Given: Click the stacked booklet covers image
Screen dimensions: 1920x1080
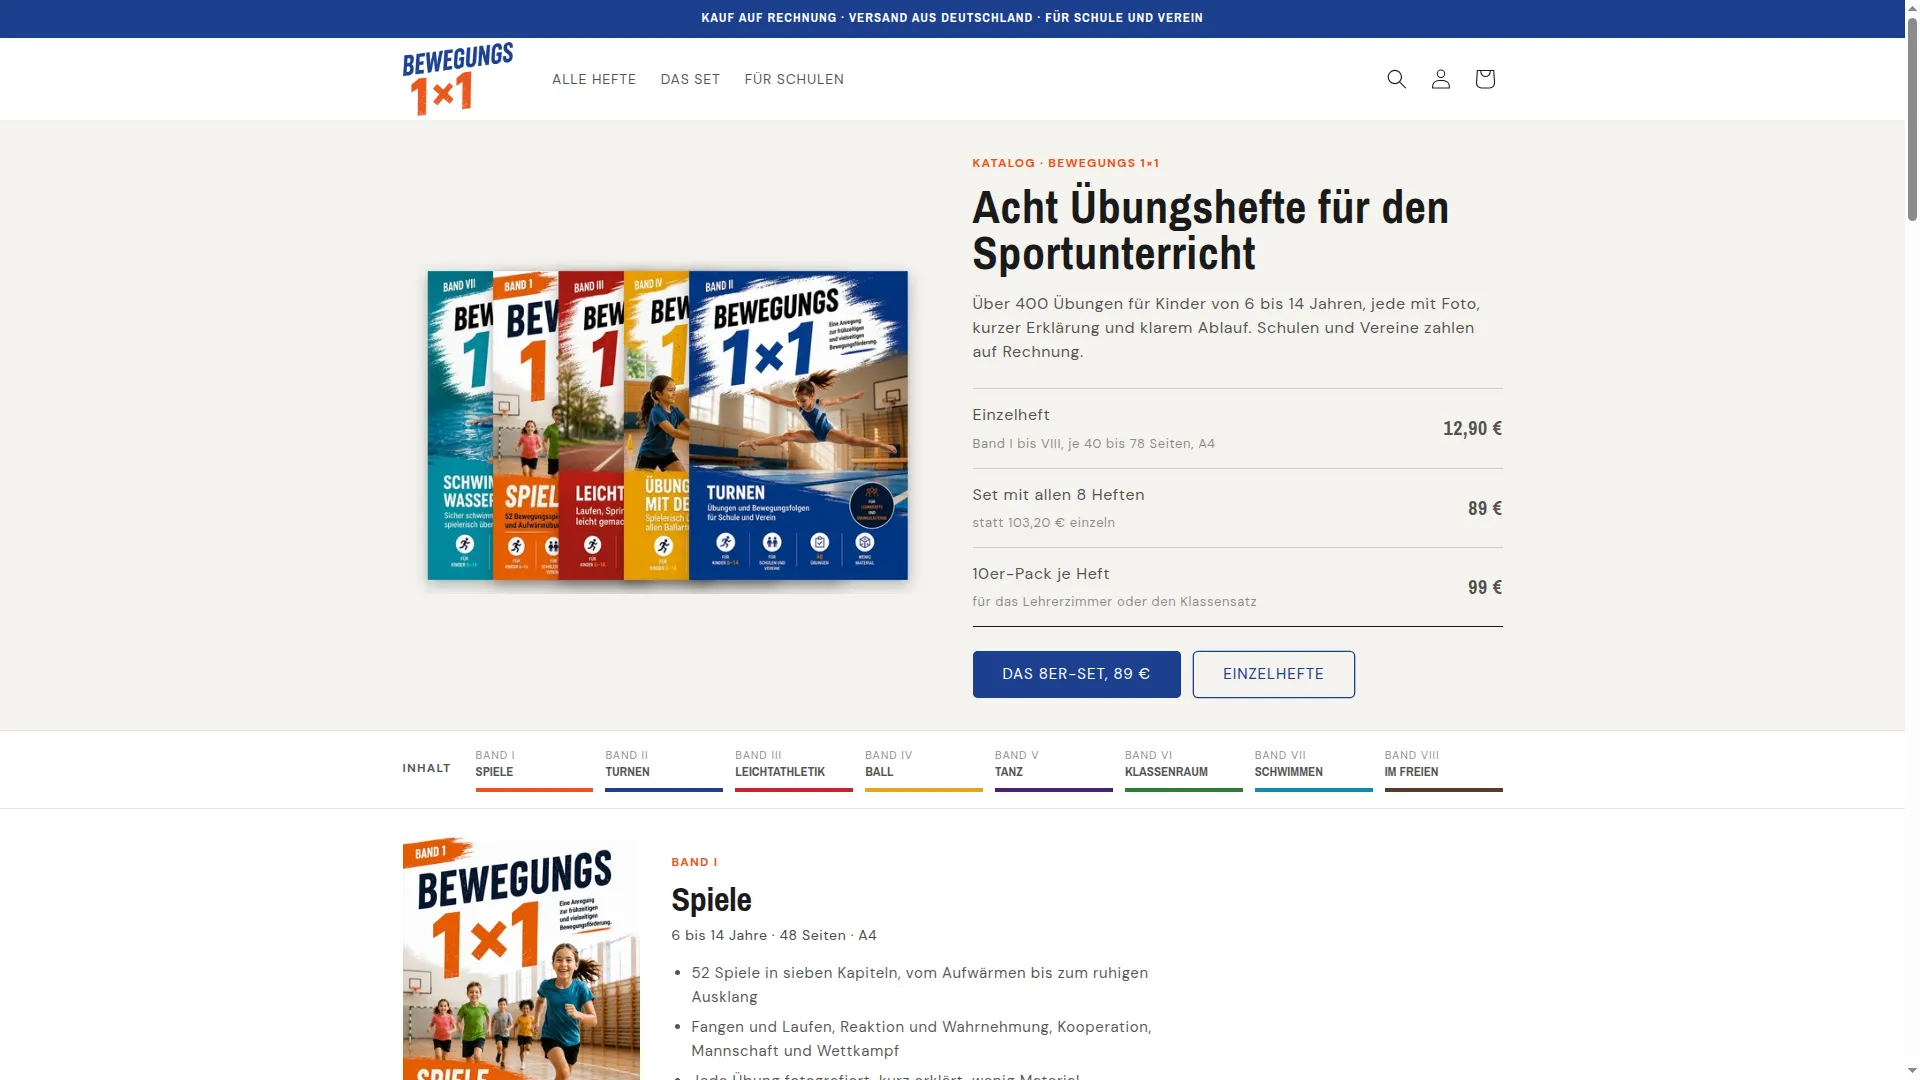Looking at the screenshot, I should coord(668,425).
